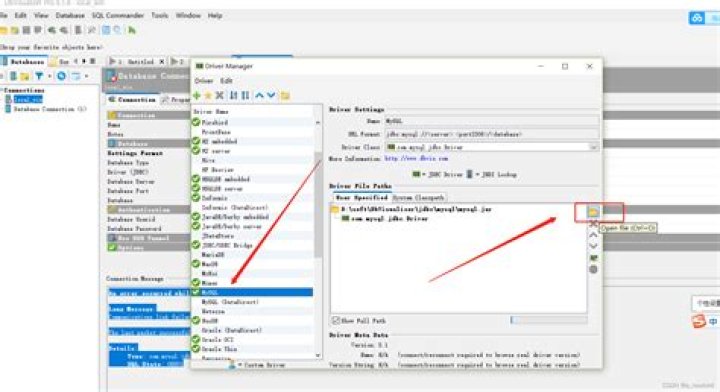Screen dimensions: 720x392
Task: Click the X delete driver toolbar icon
Action: pyautogui.click(x=219, y=95)
